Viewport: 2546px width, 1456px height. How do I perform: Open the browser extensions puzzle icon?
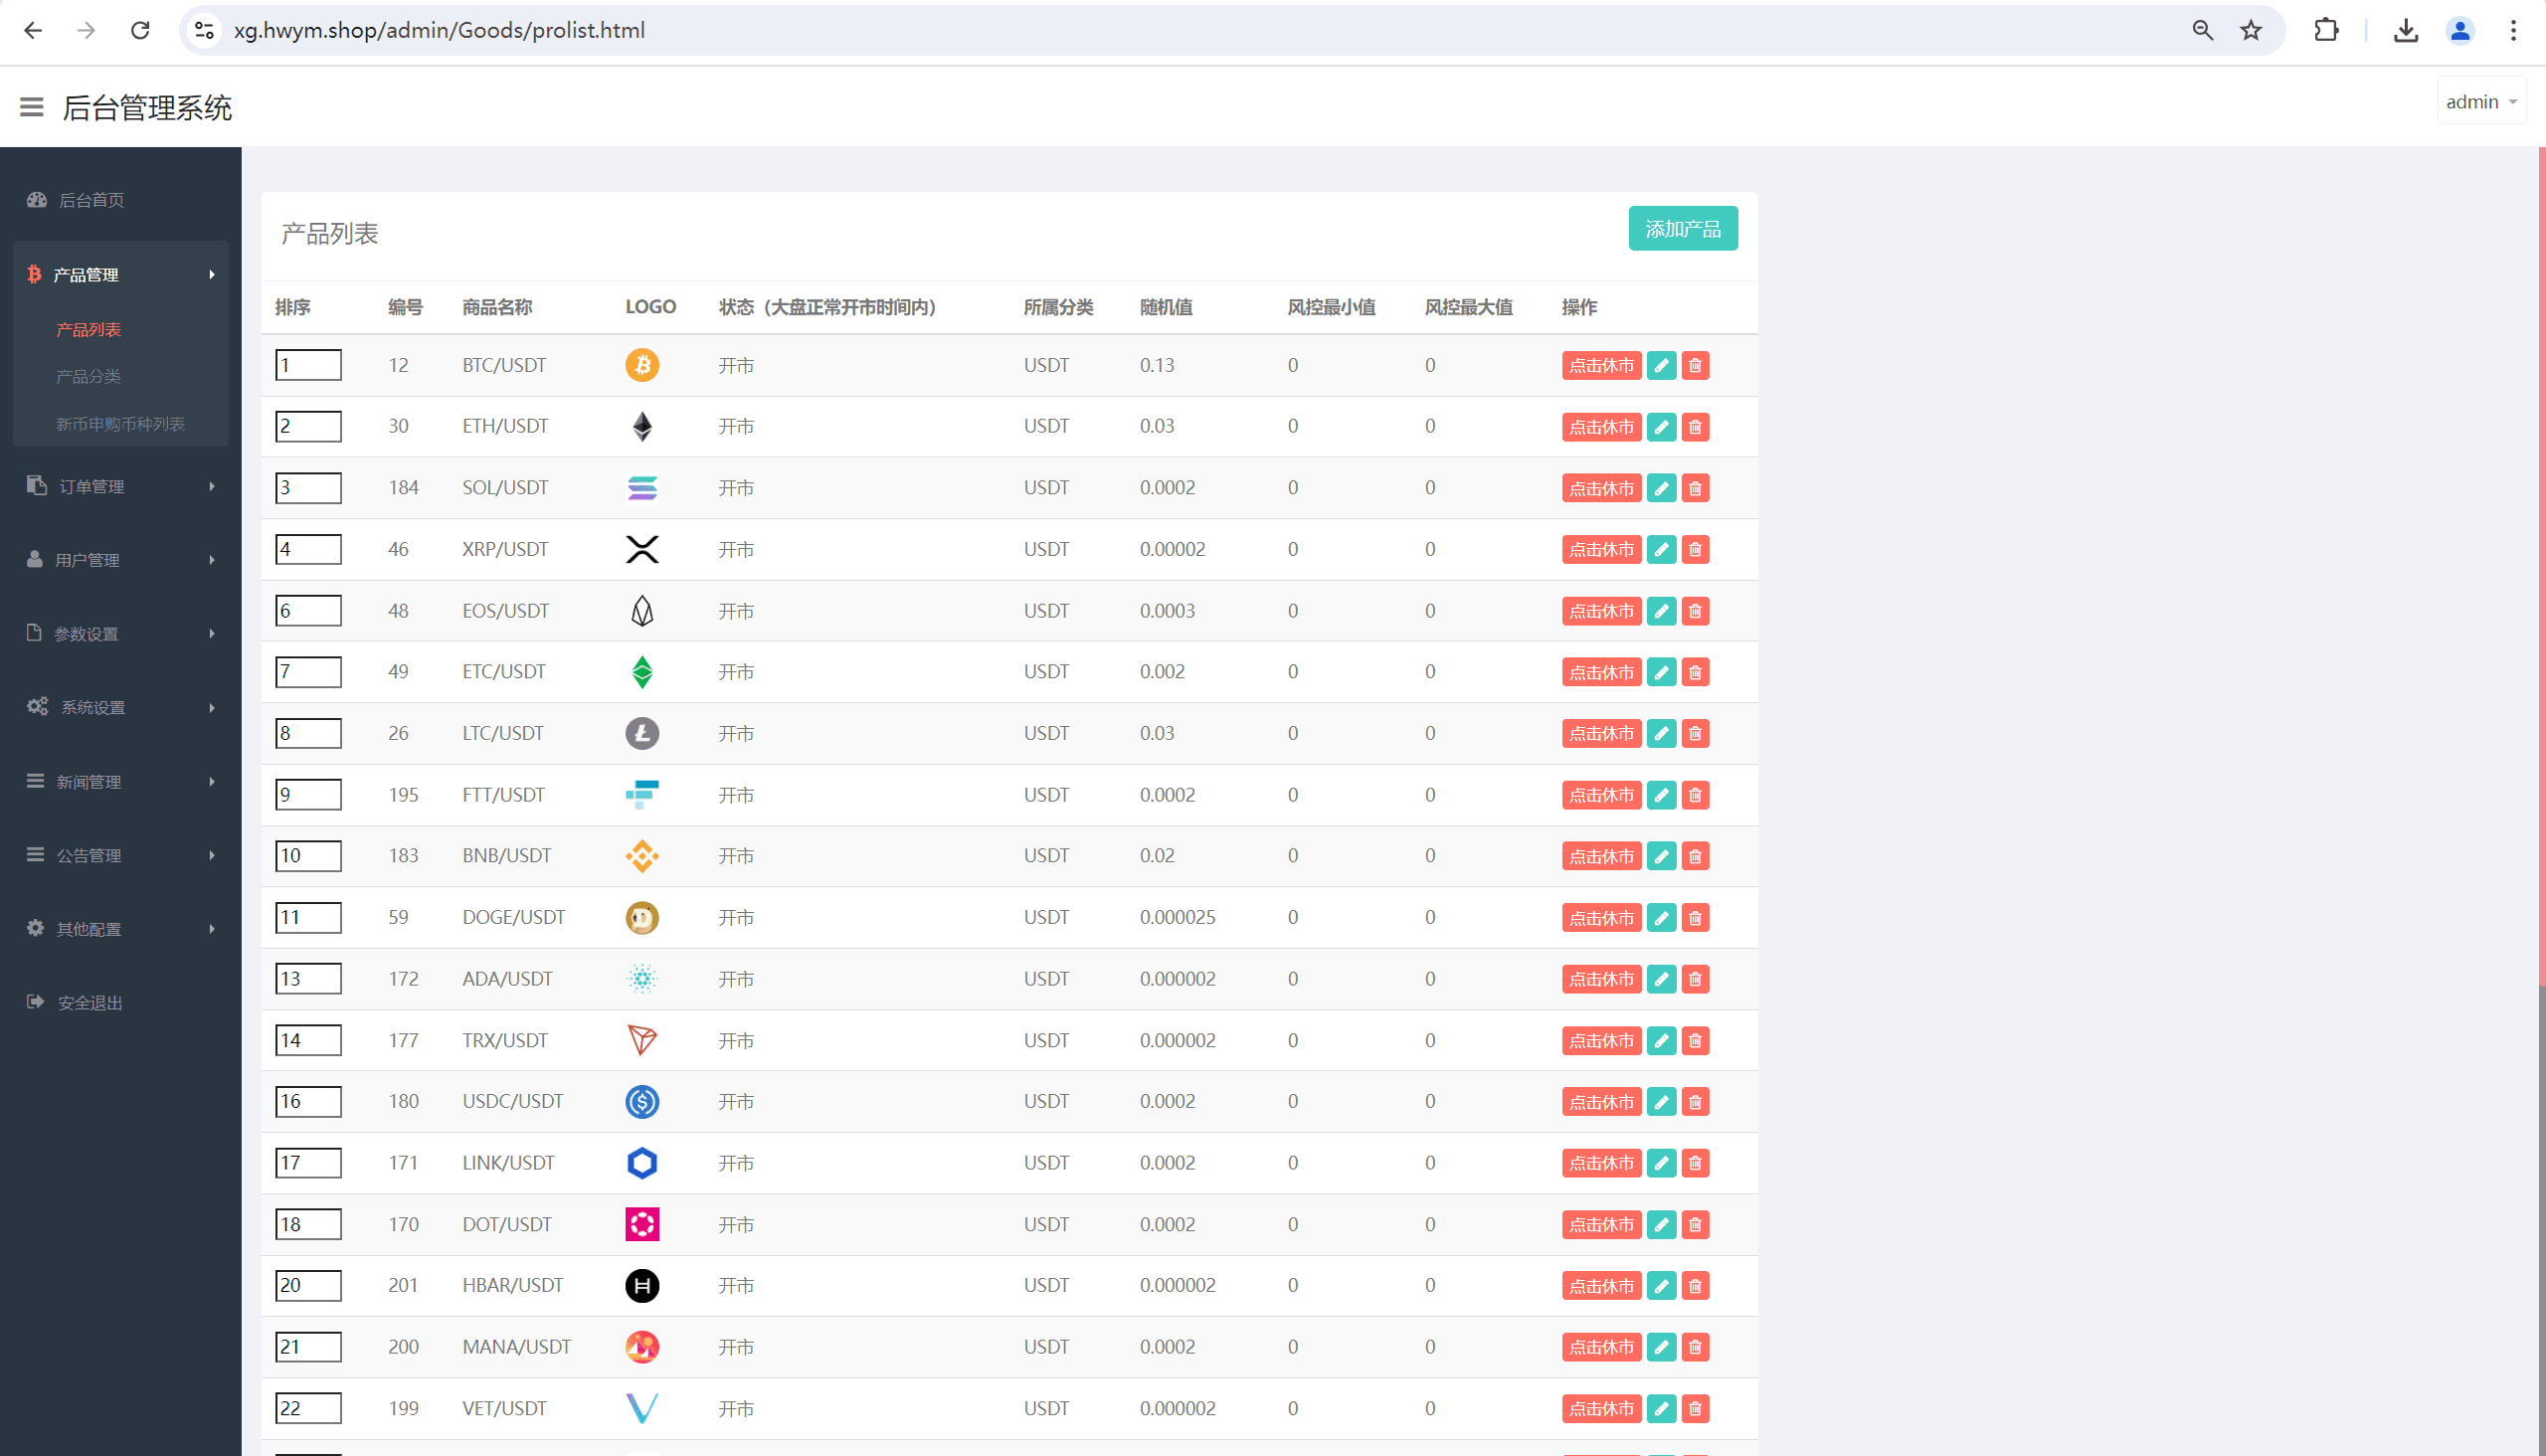2326,30
